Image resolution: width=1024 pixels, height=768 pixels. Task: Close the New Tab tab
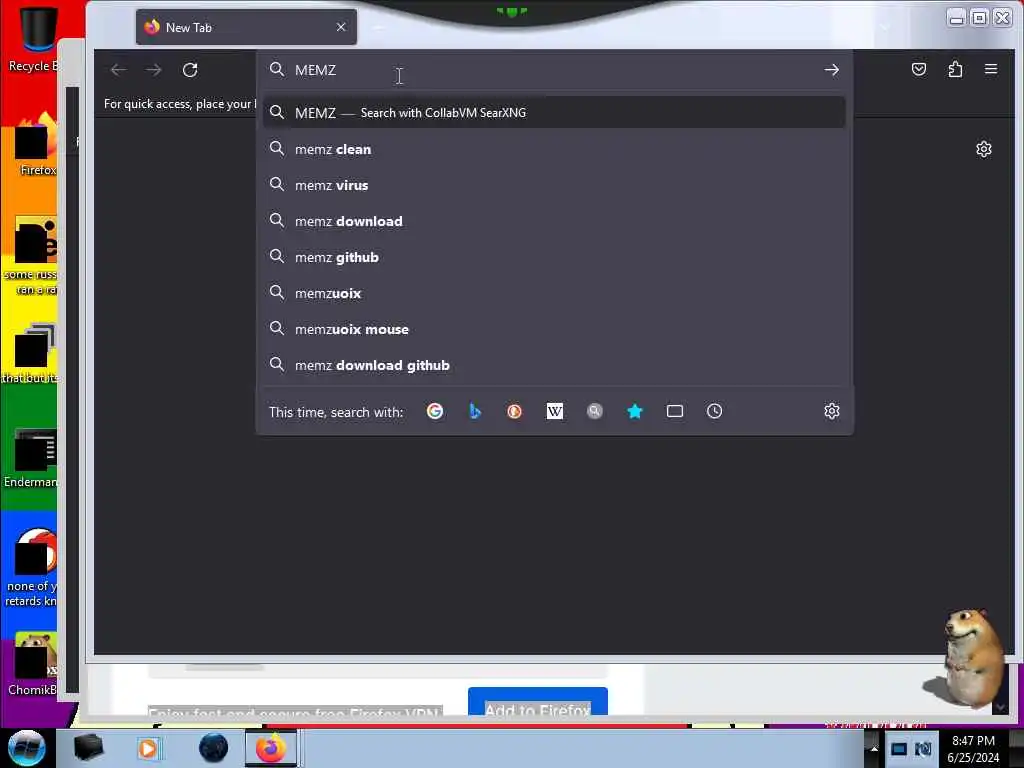[x=341, y=27]
